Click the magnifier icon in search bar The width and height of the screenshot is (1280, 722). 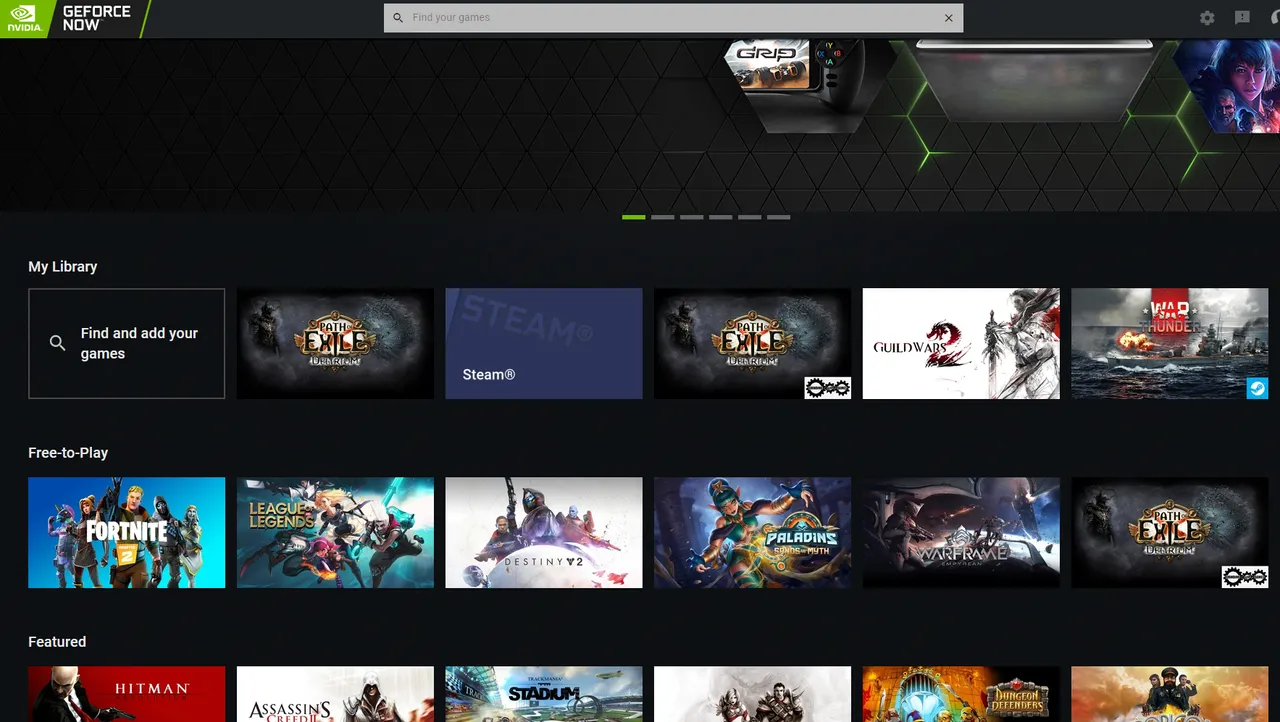point(398,18)
